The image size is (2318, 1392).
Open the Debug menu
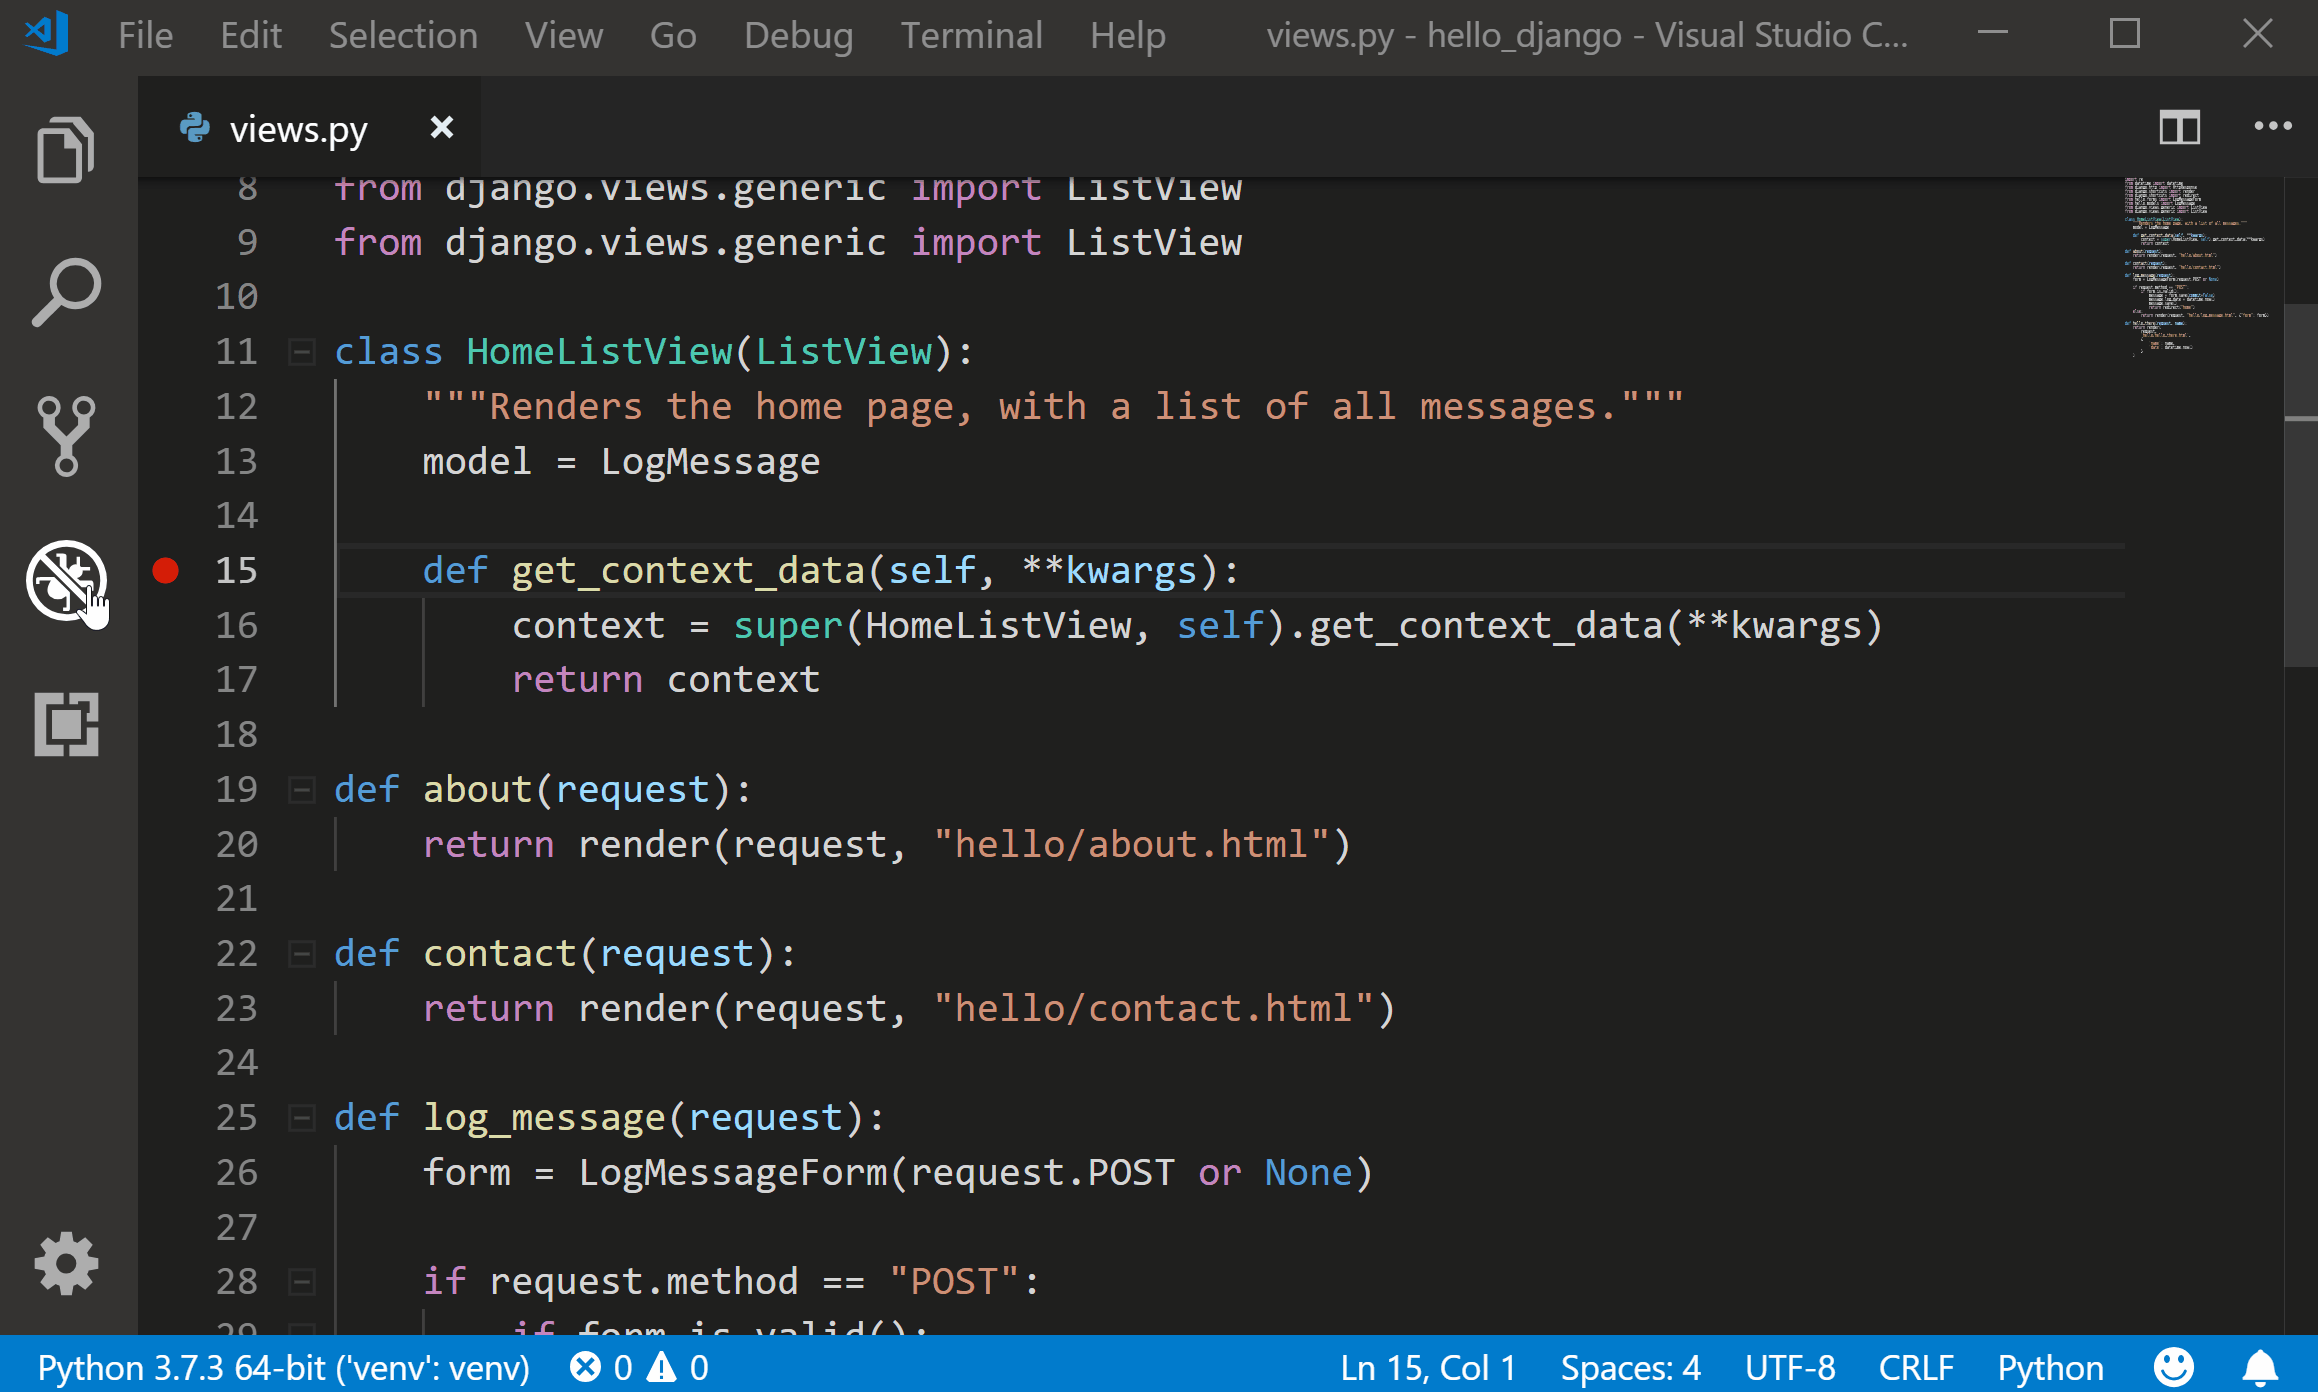pos(797,35)
